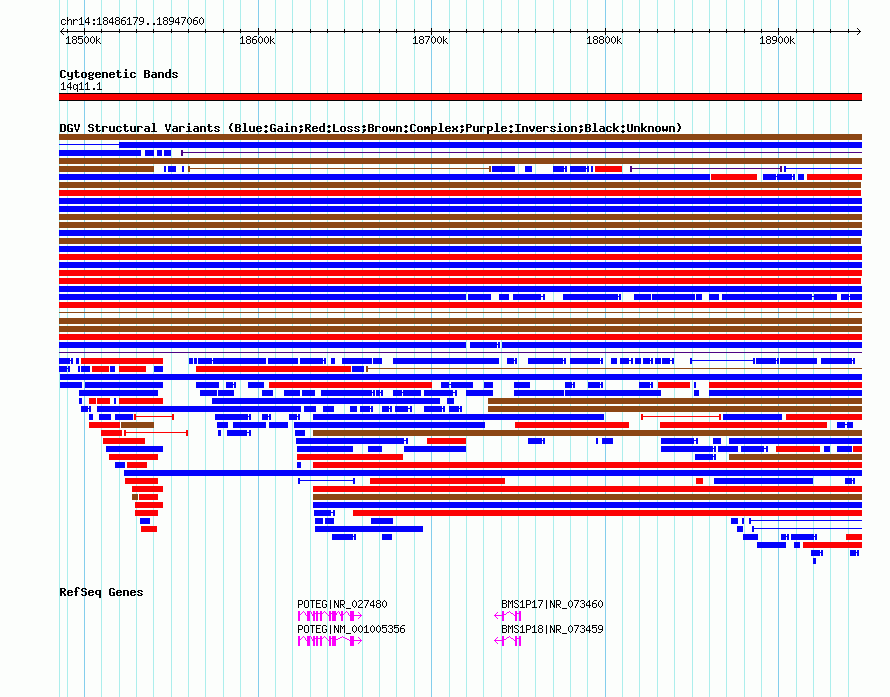Click the ruler's left end arrow
Screen dimensions: 890x697
(x=62, y=32)
